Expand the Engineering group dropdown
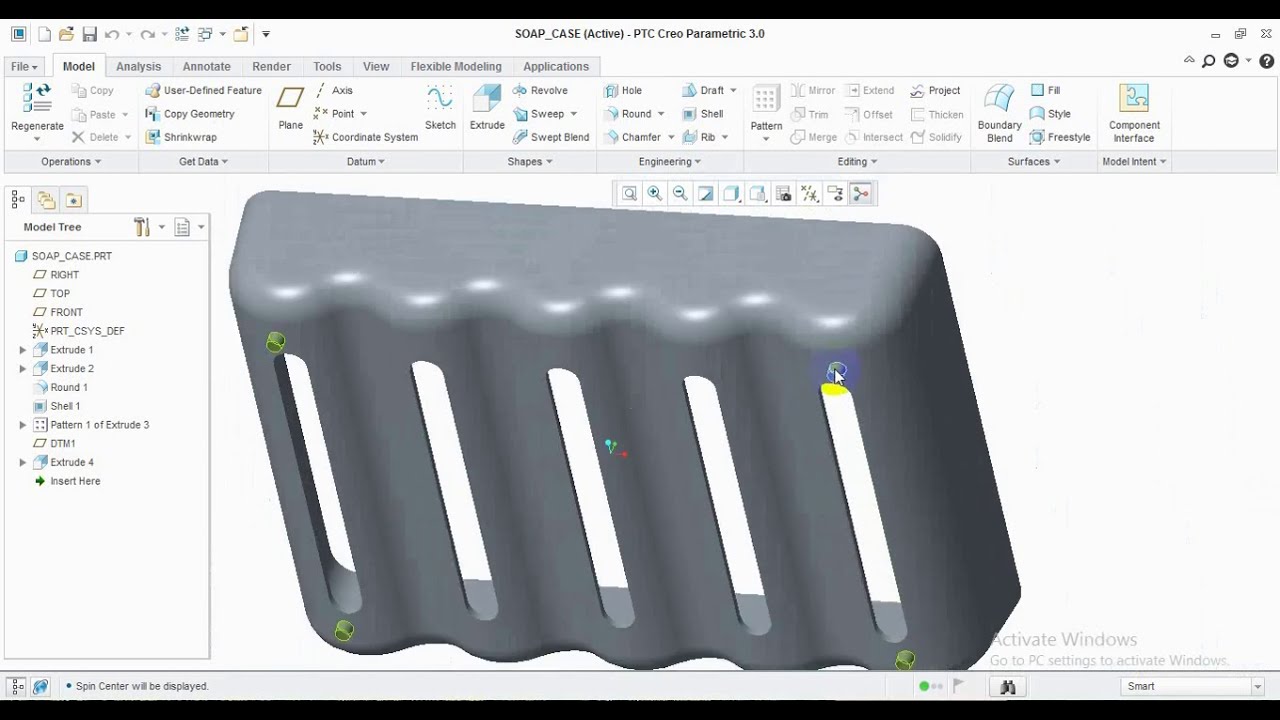The width and height of the screenshot is (1280, 720). 669,161
